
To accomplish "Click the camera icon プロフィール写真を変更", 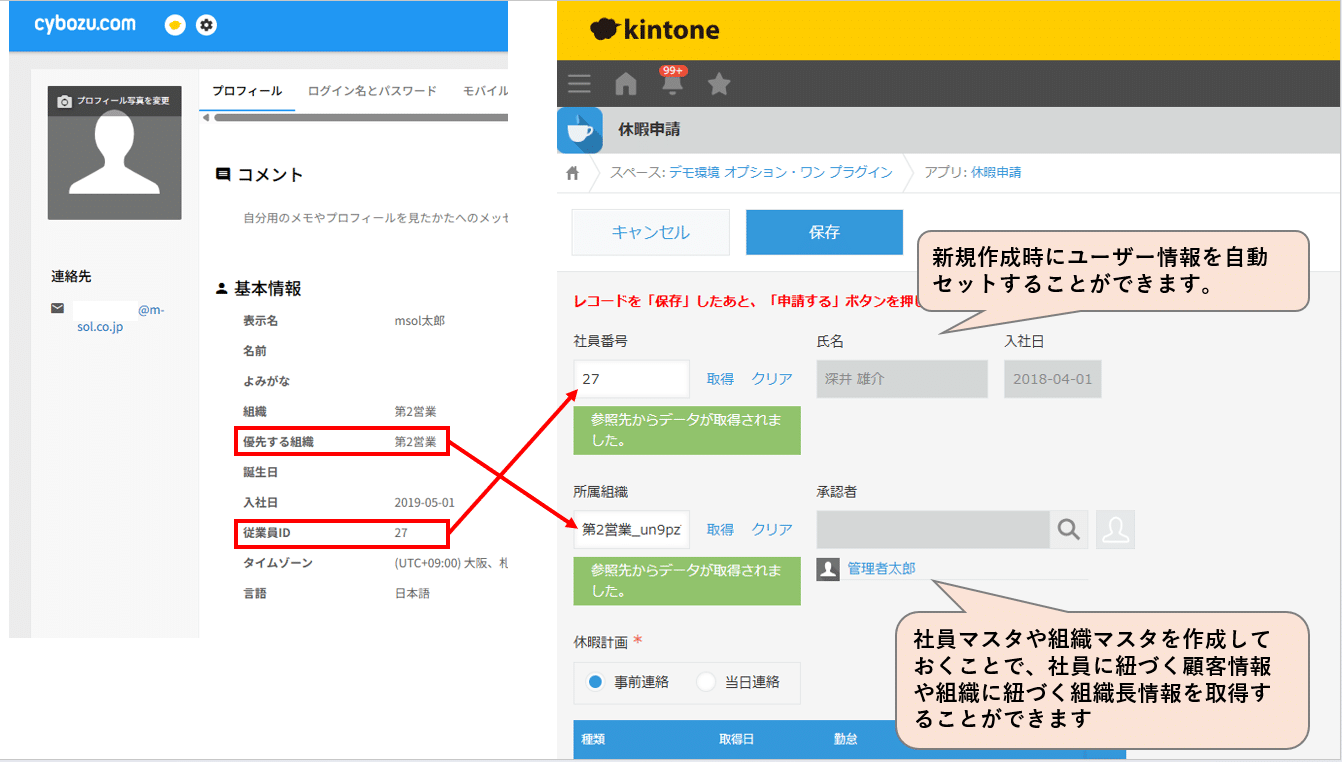I will click(65, 101).
